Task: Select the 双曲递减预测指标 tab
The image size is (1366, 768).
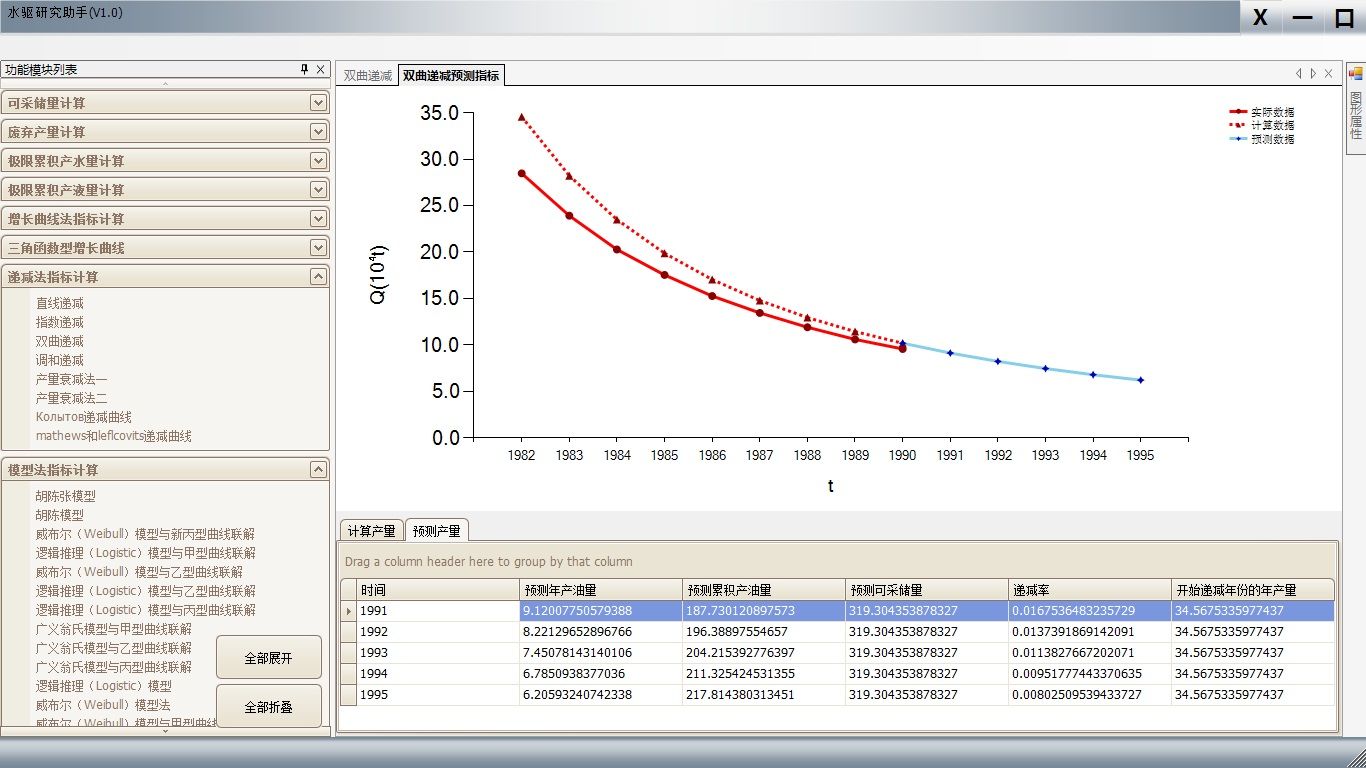Action: click(x=451, y=75)
